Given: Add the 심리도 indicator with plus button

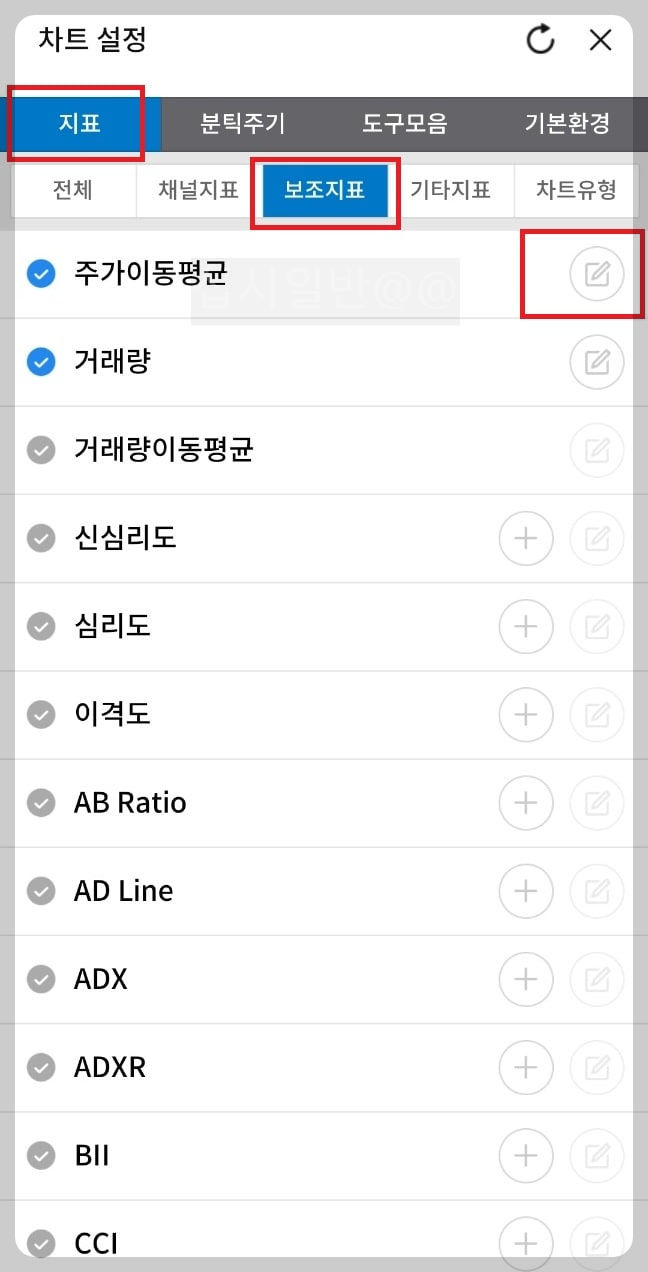Looking at the screenshot, I should [x=526, y=627].
